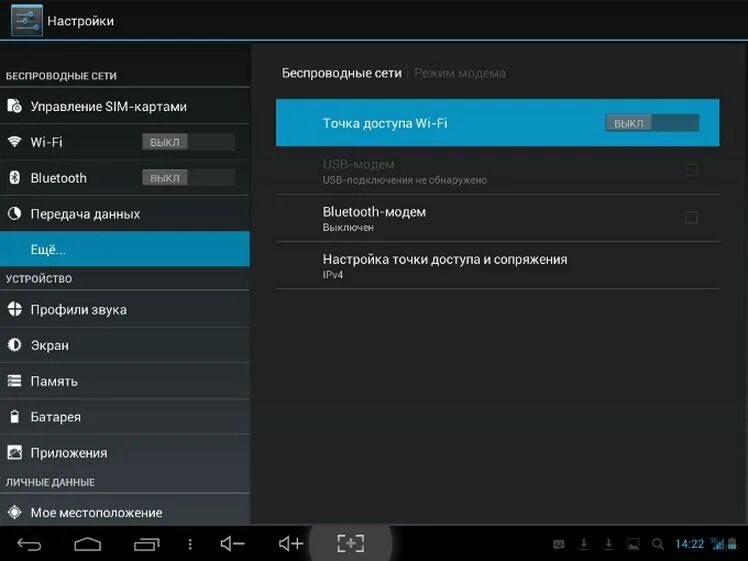Select Режим модема breadcrumb
This screenshot has width=748, height=561.
click(x=460, y=73)
